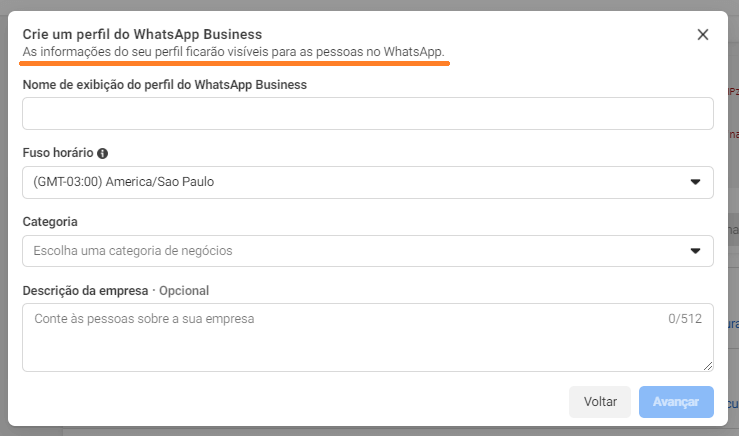
Task: Click the Nome de exibição do perfil label
Action: 164,85
